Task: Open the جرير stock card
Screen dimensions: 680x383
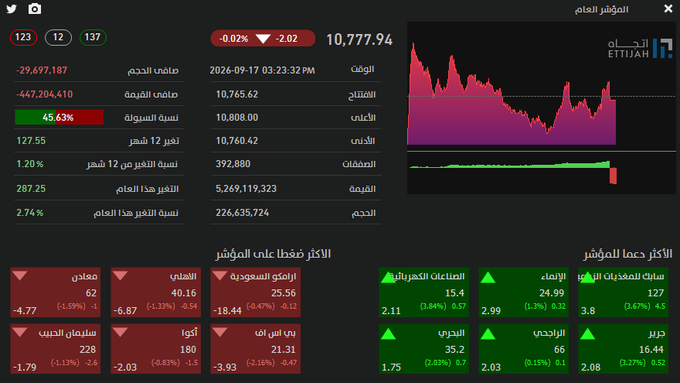Action: 623,348
